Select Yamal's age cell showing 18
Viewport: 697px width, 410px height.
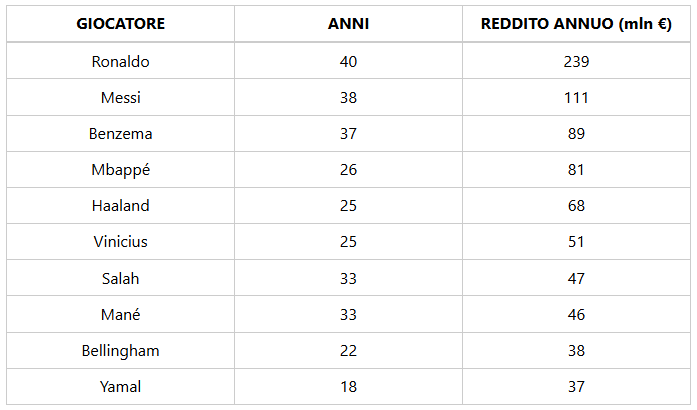pos(348,387)
